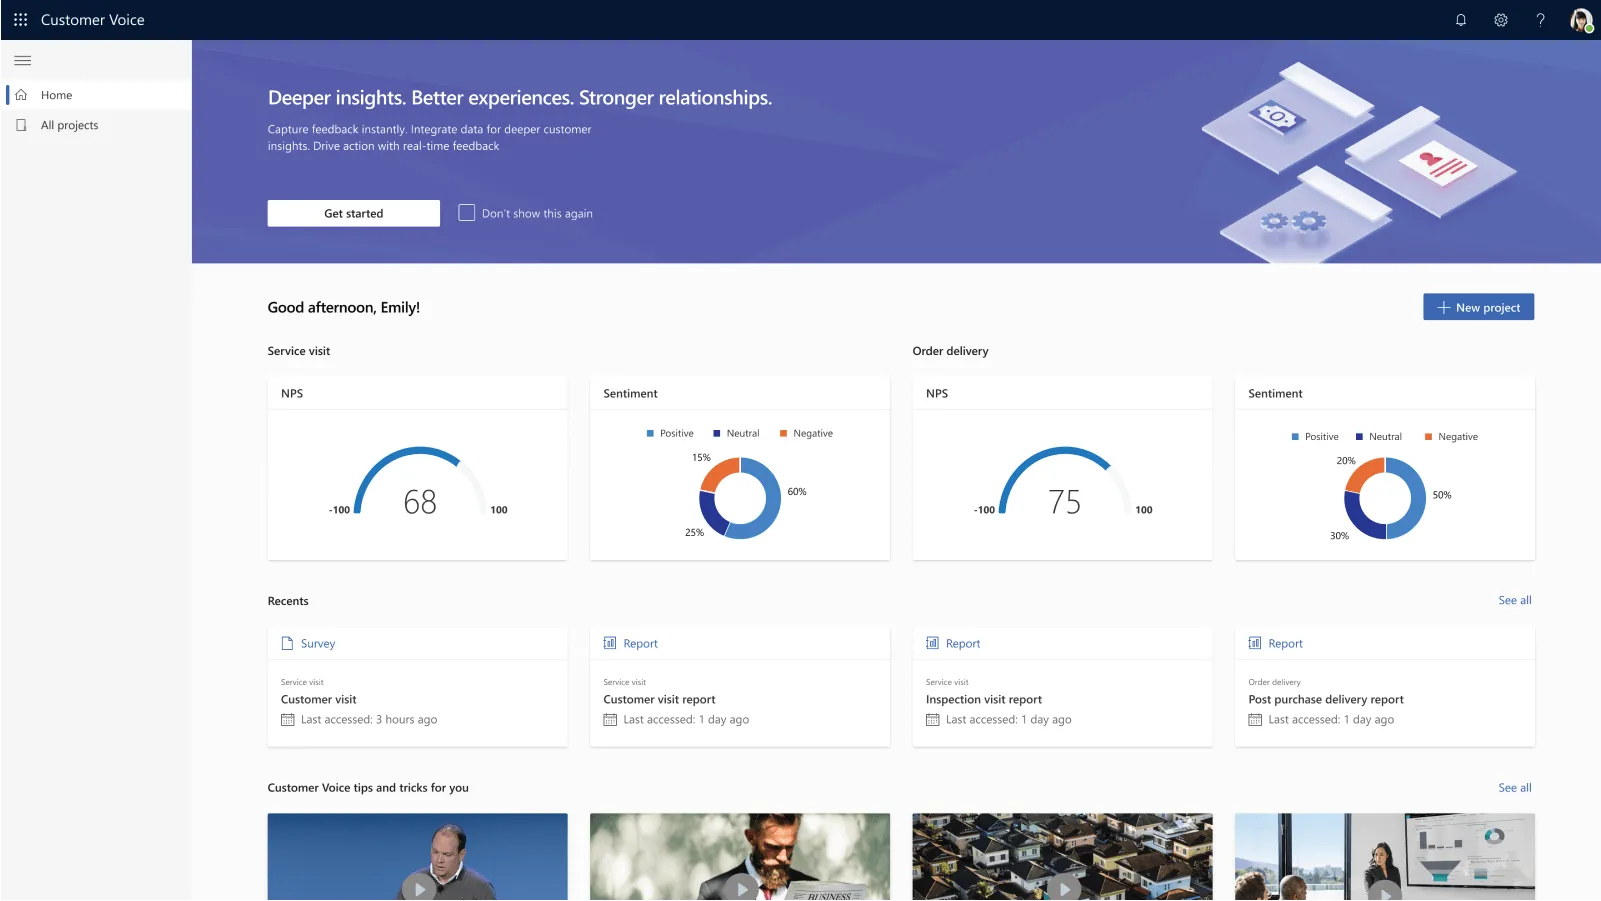Click the All projects icon in sidebar
1601x901 pixels.
pos(21,125)
